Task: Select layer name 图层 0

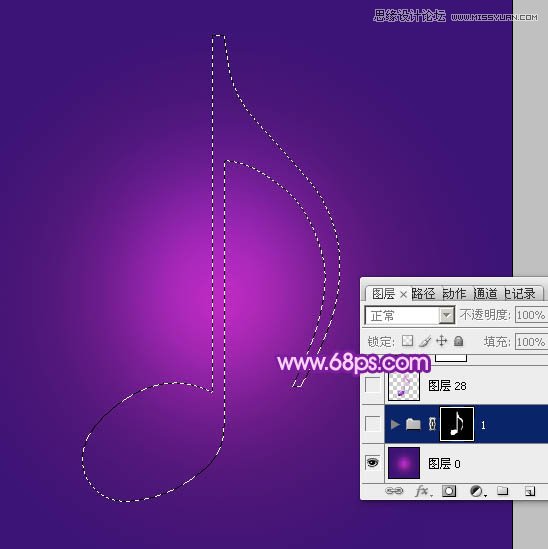Action: (444, 464)
